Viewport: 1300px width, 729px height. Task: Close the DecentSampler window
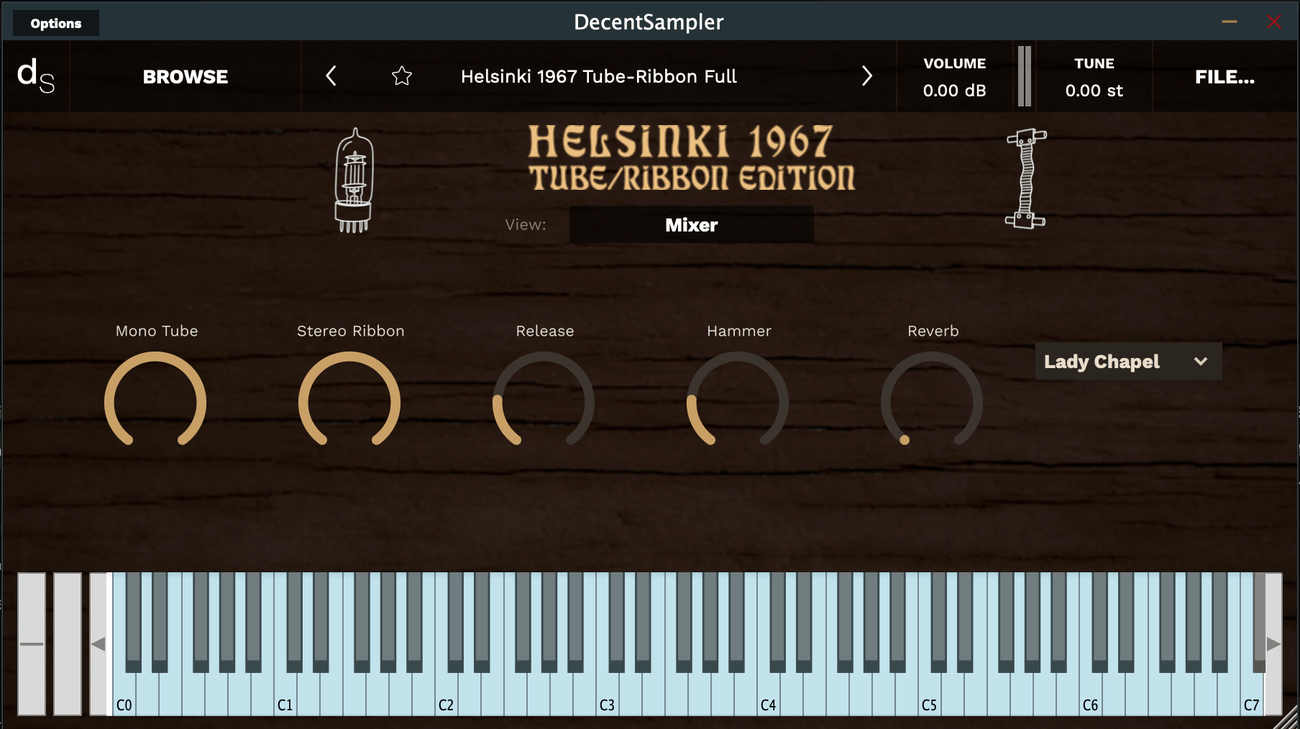[x=1274, y=22]
